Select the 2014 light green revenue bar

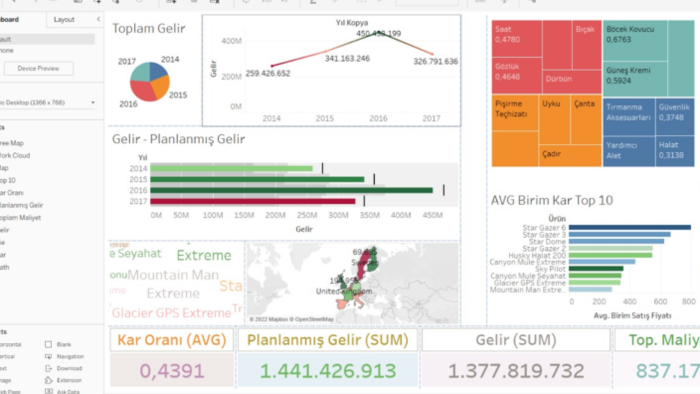point(231,169)
